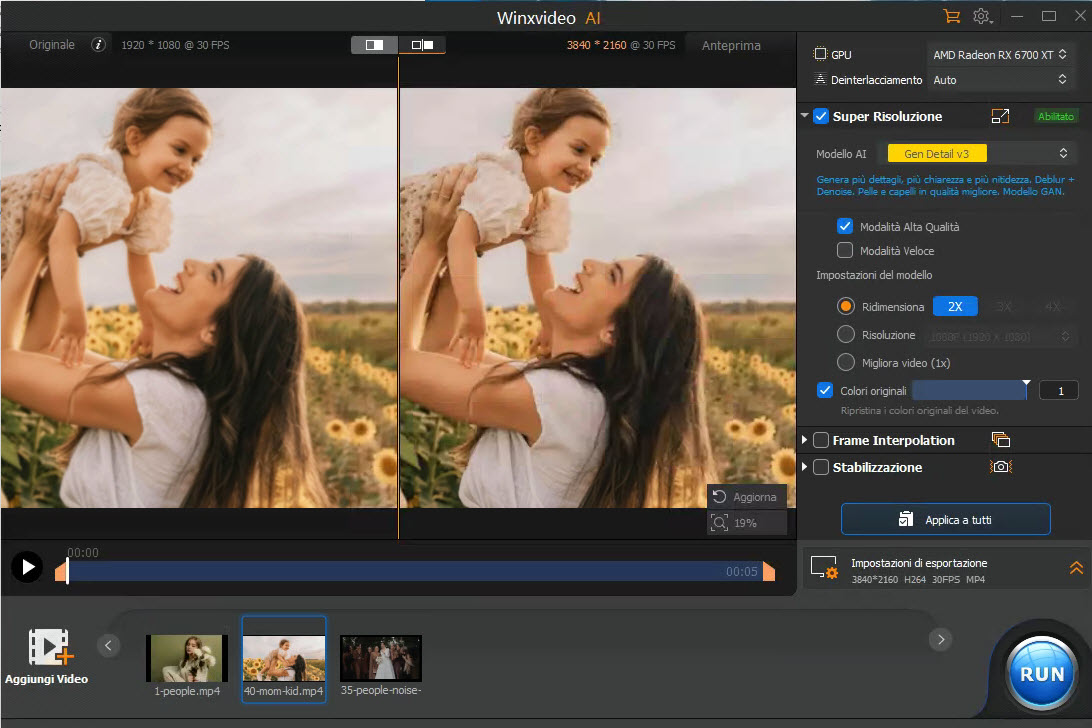Screen dimensions: 1092x728
Task: Click the Super Risoluzione upscale icon
Action: pyautogui.click(x=1000, y=116)
